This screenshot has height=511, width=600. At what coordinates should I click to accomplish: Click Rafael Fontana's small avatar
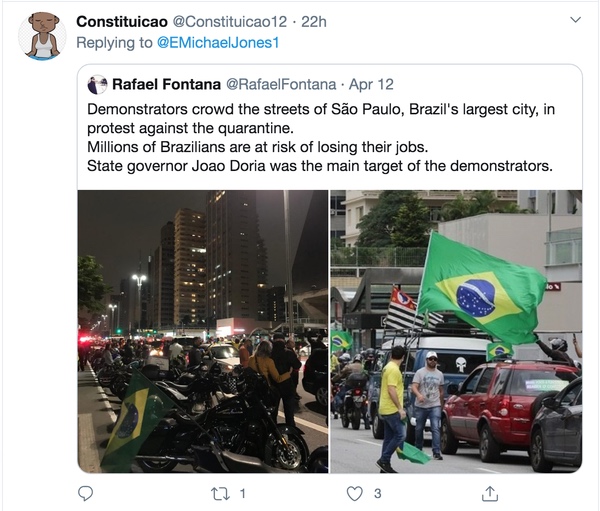click(x=97, y=85)
